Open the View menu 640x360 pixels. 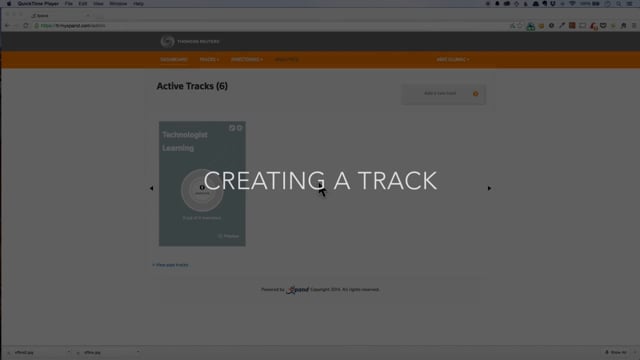[98, 4]
